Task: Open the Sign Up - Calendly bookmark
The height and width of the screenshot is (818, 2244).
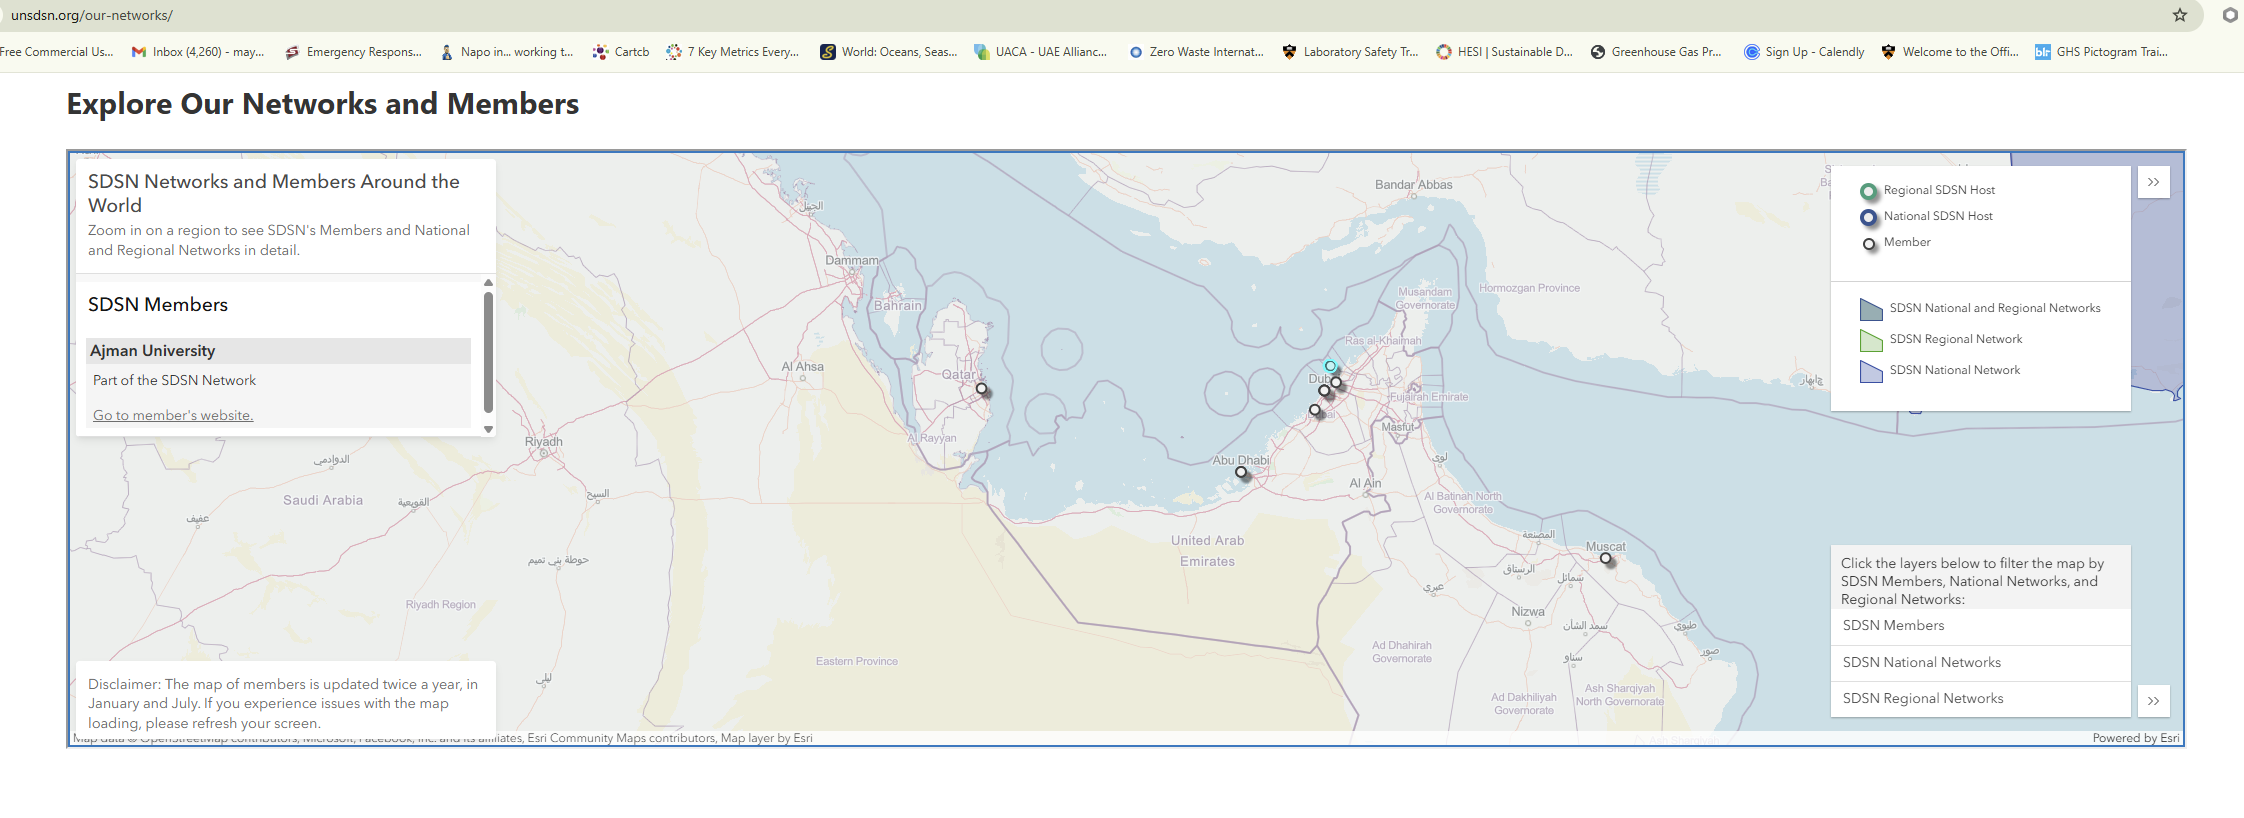Action: [x=1804, y=52]
